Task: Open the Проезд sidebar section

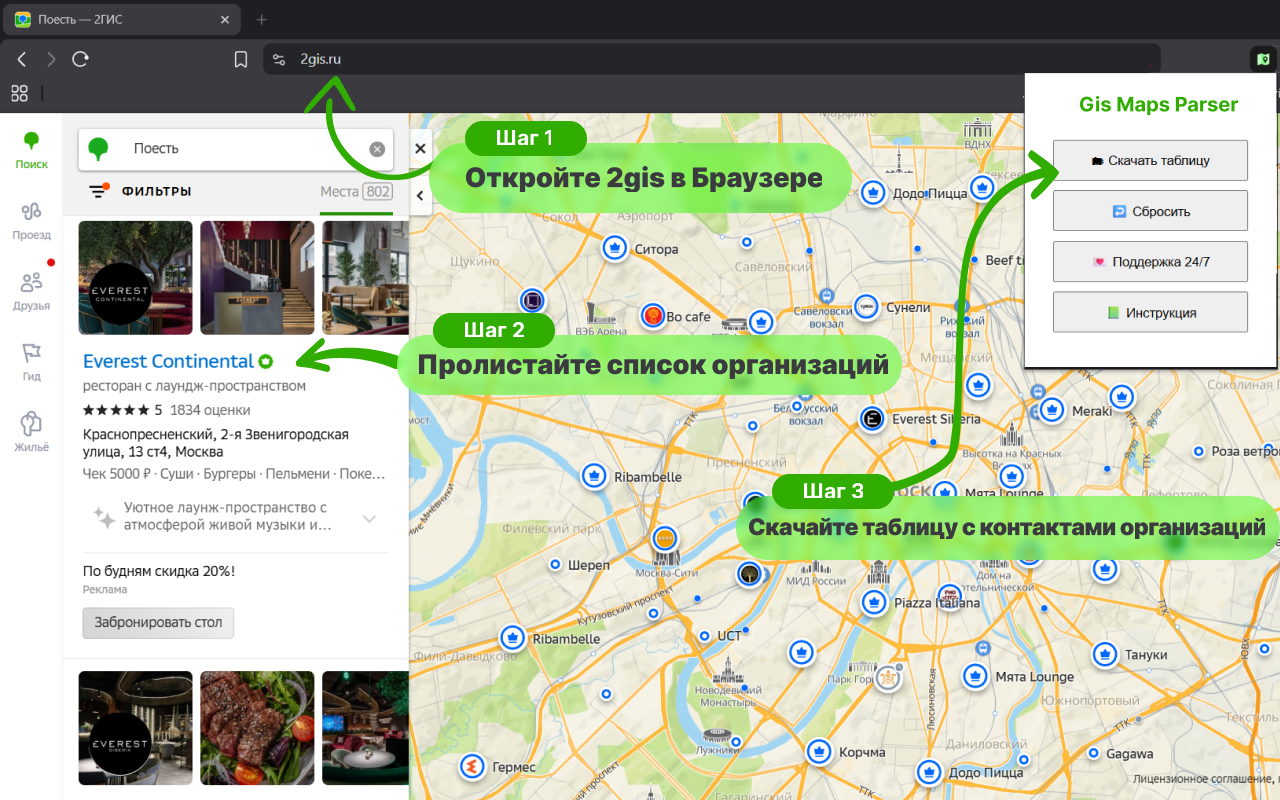Action: (x=31, y=221)
